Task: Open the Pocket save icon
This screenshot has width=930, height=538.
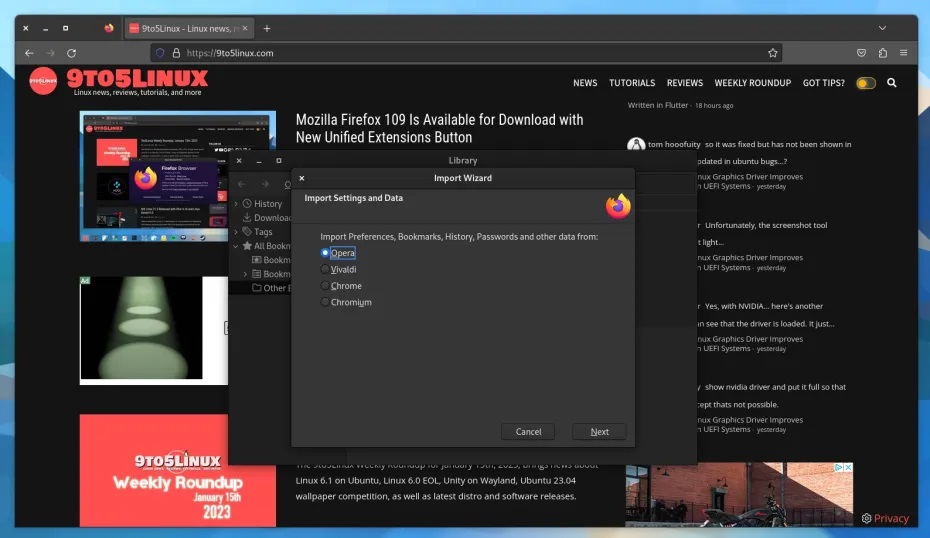Action: (862, 53)
